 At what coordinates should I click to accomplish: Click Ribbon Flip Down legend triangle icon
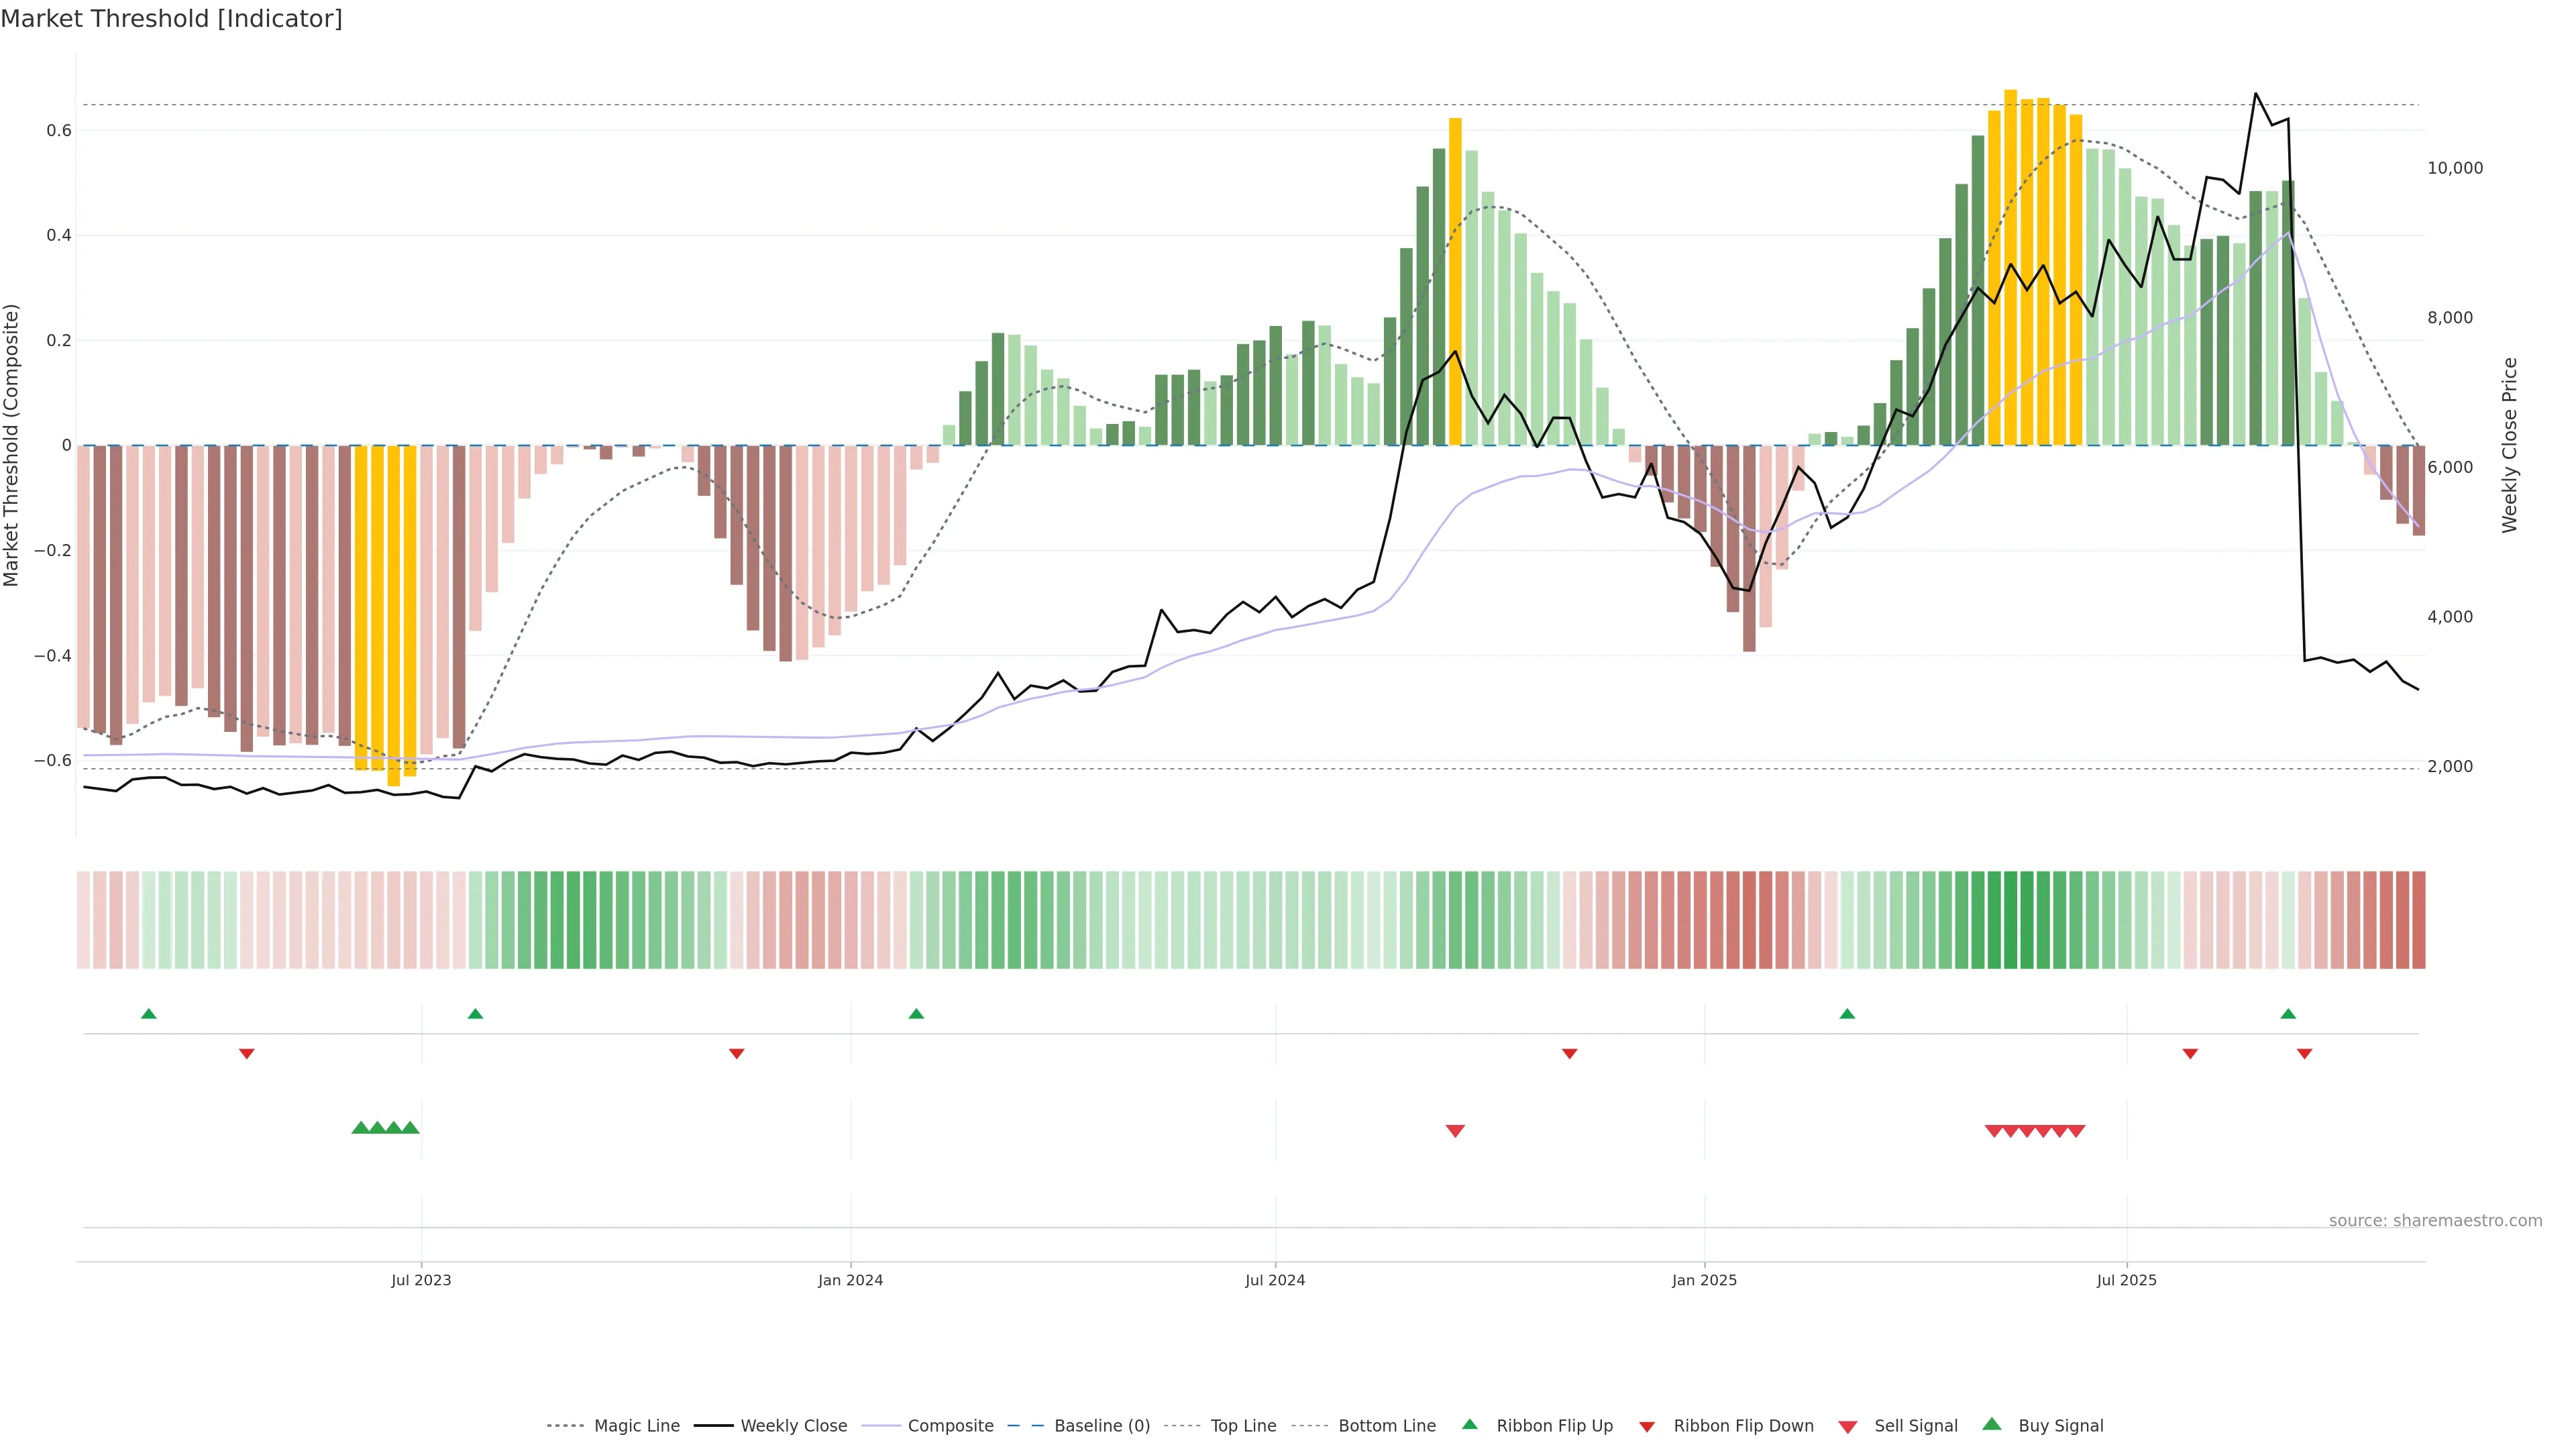pos(1647,1426)
